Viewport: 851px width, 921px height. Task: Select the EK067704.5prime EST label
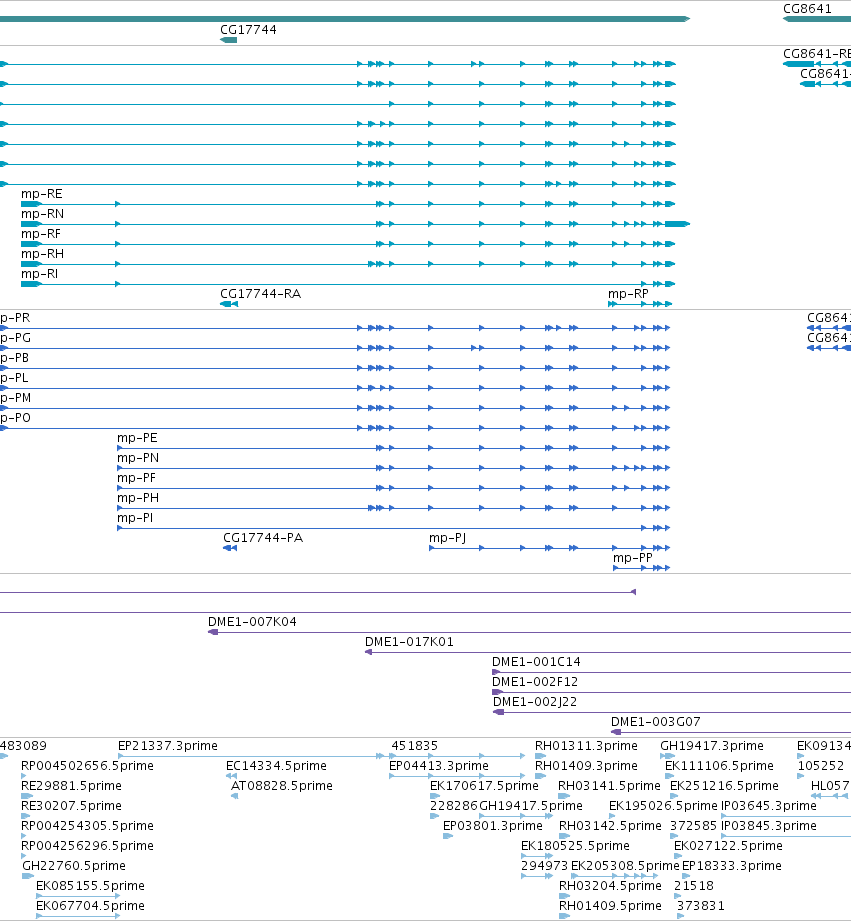click(x=90, y=905)
